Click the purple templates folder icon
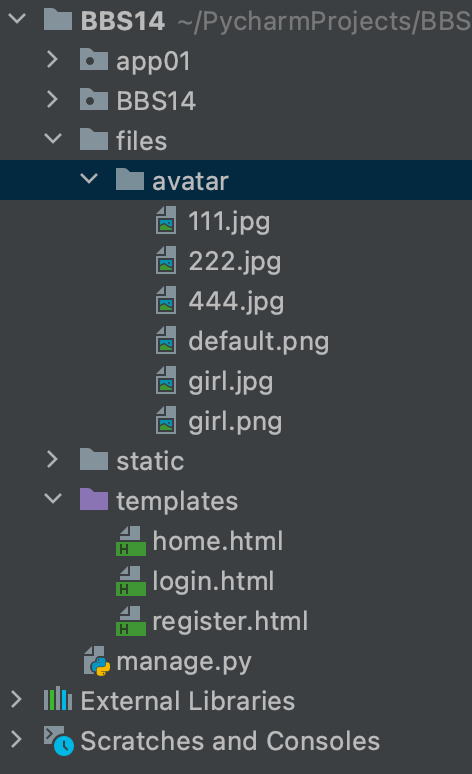472x774 pixels. coord(94,499)
